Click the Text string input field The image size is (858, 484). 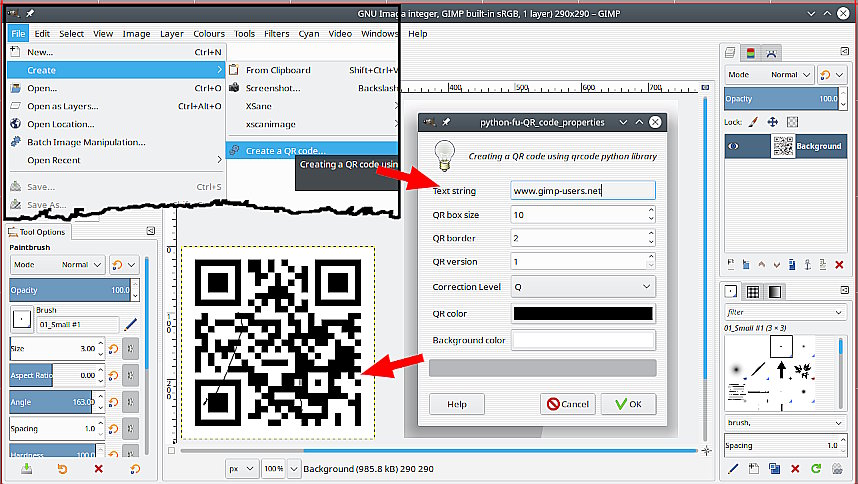coord(583,191)
